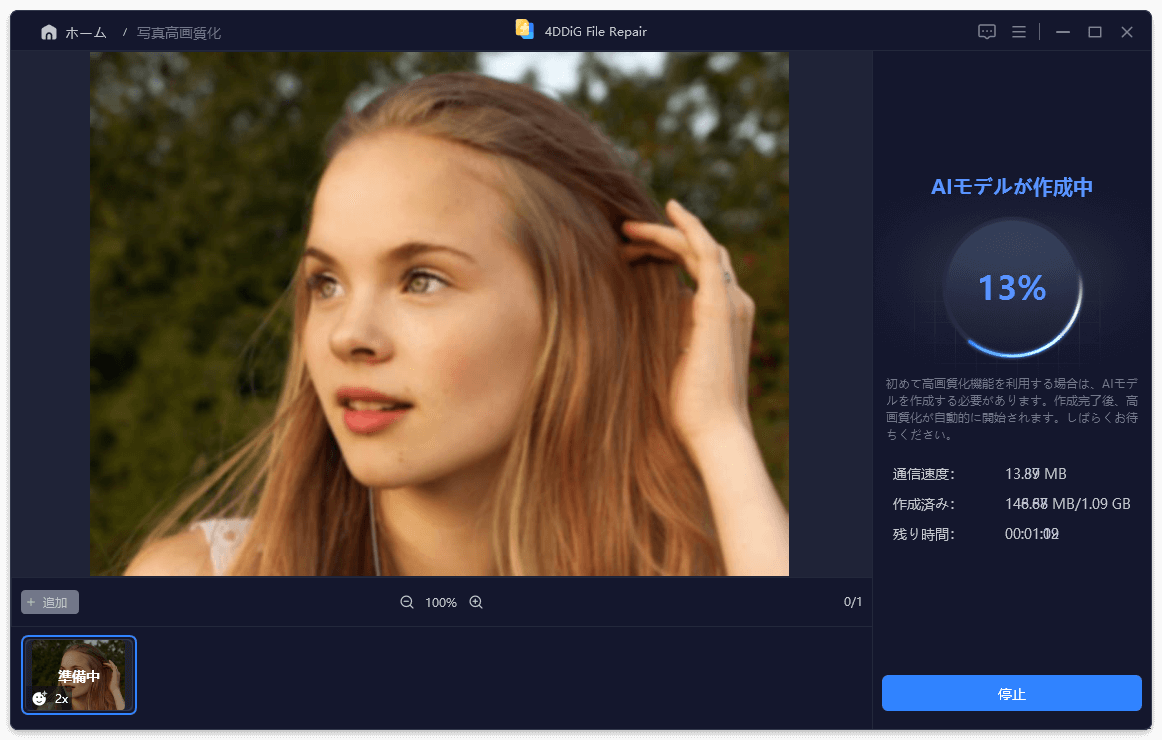Image resolution: width=1162 pixels, height=740 pixels.
Task: Click the 0/1 file counter
Action: [852, 602]
